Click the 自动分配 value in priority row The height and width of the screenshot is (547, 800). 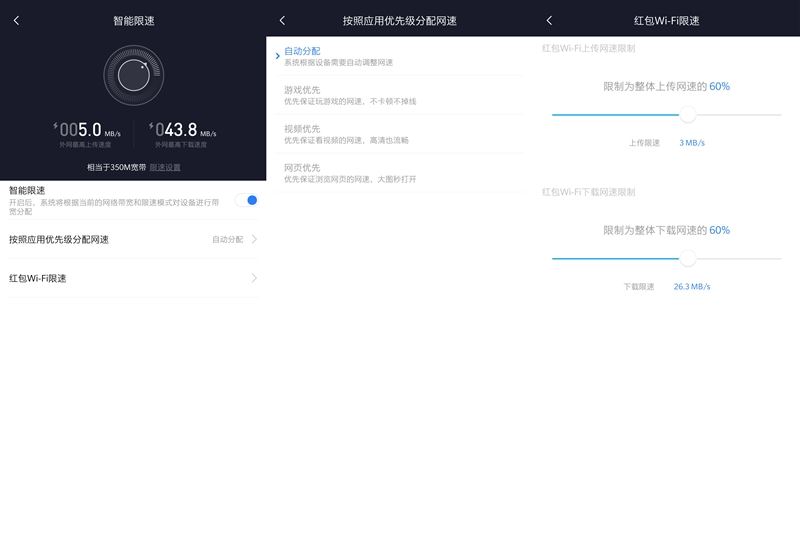tap(228, 239)
